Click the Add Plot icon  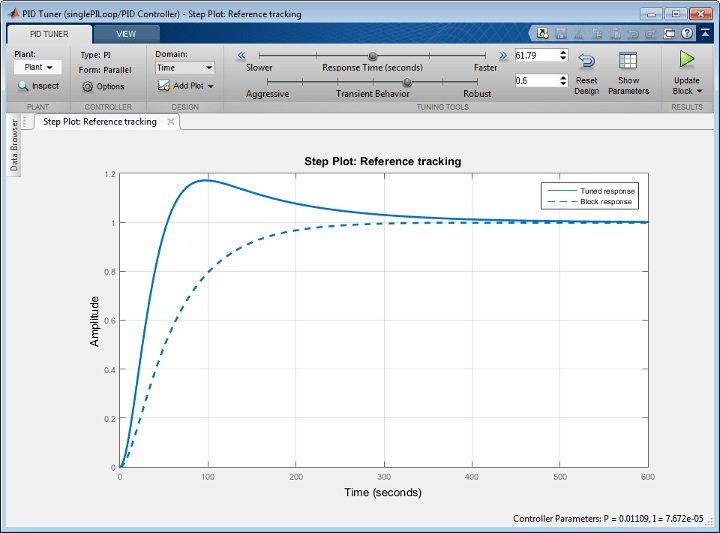[163, 86]
